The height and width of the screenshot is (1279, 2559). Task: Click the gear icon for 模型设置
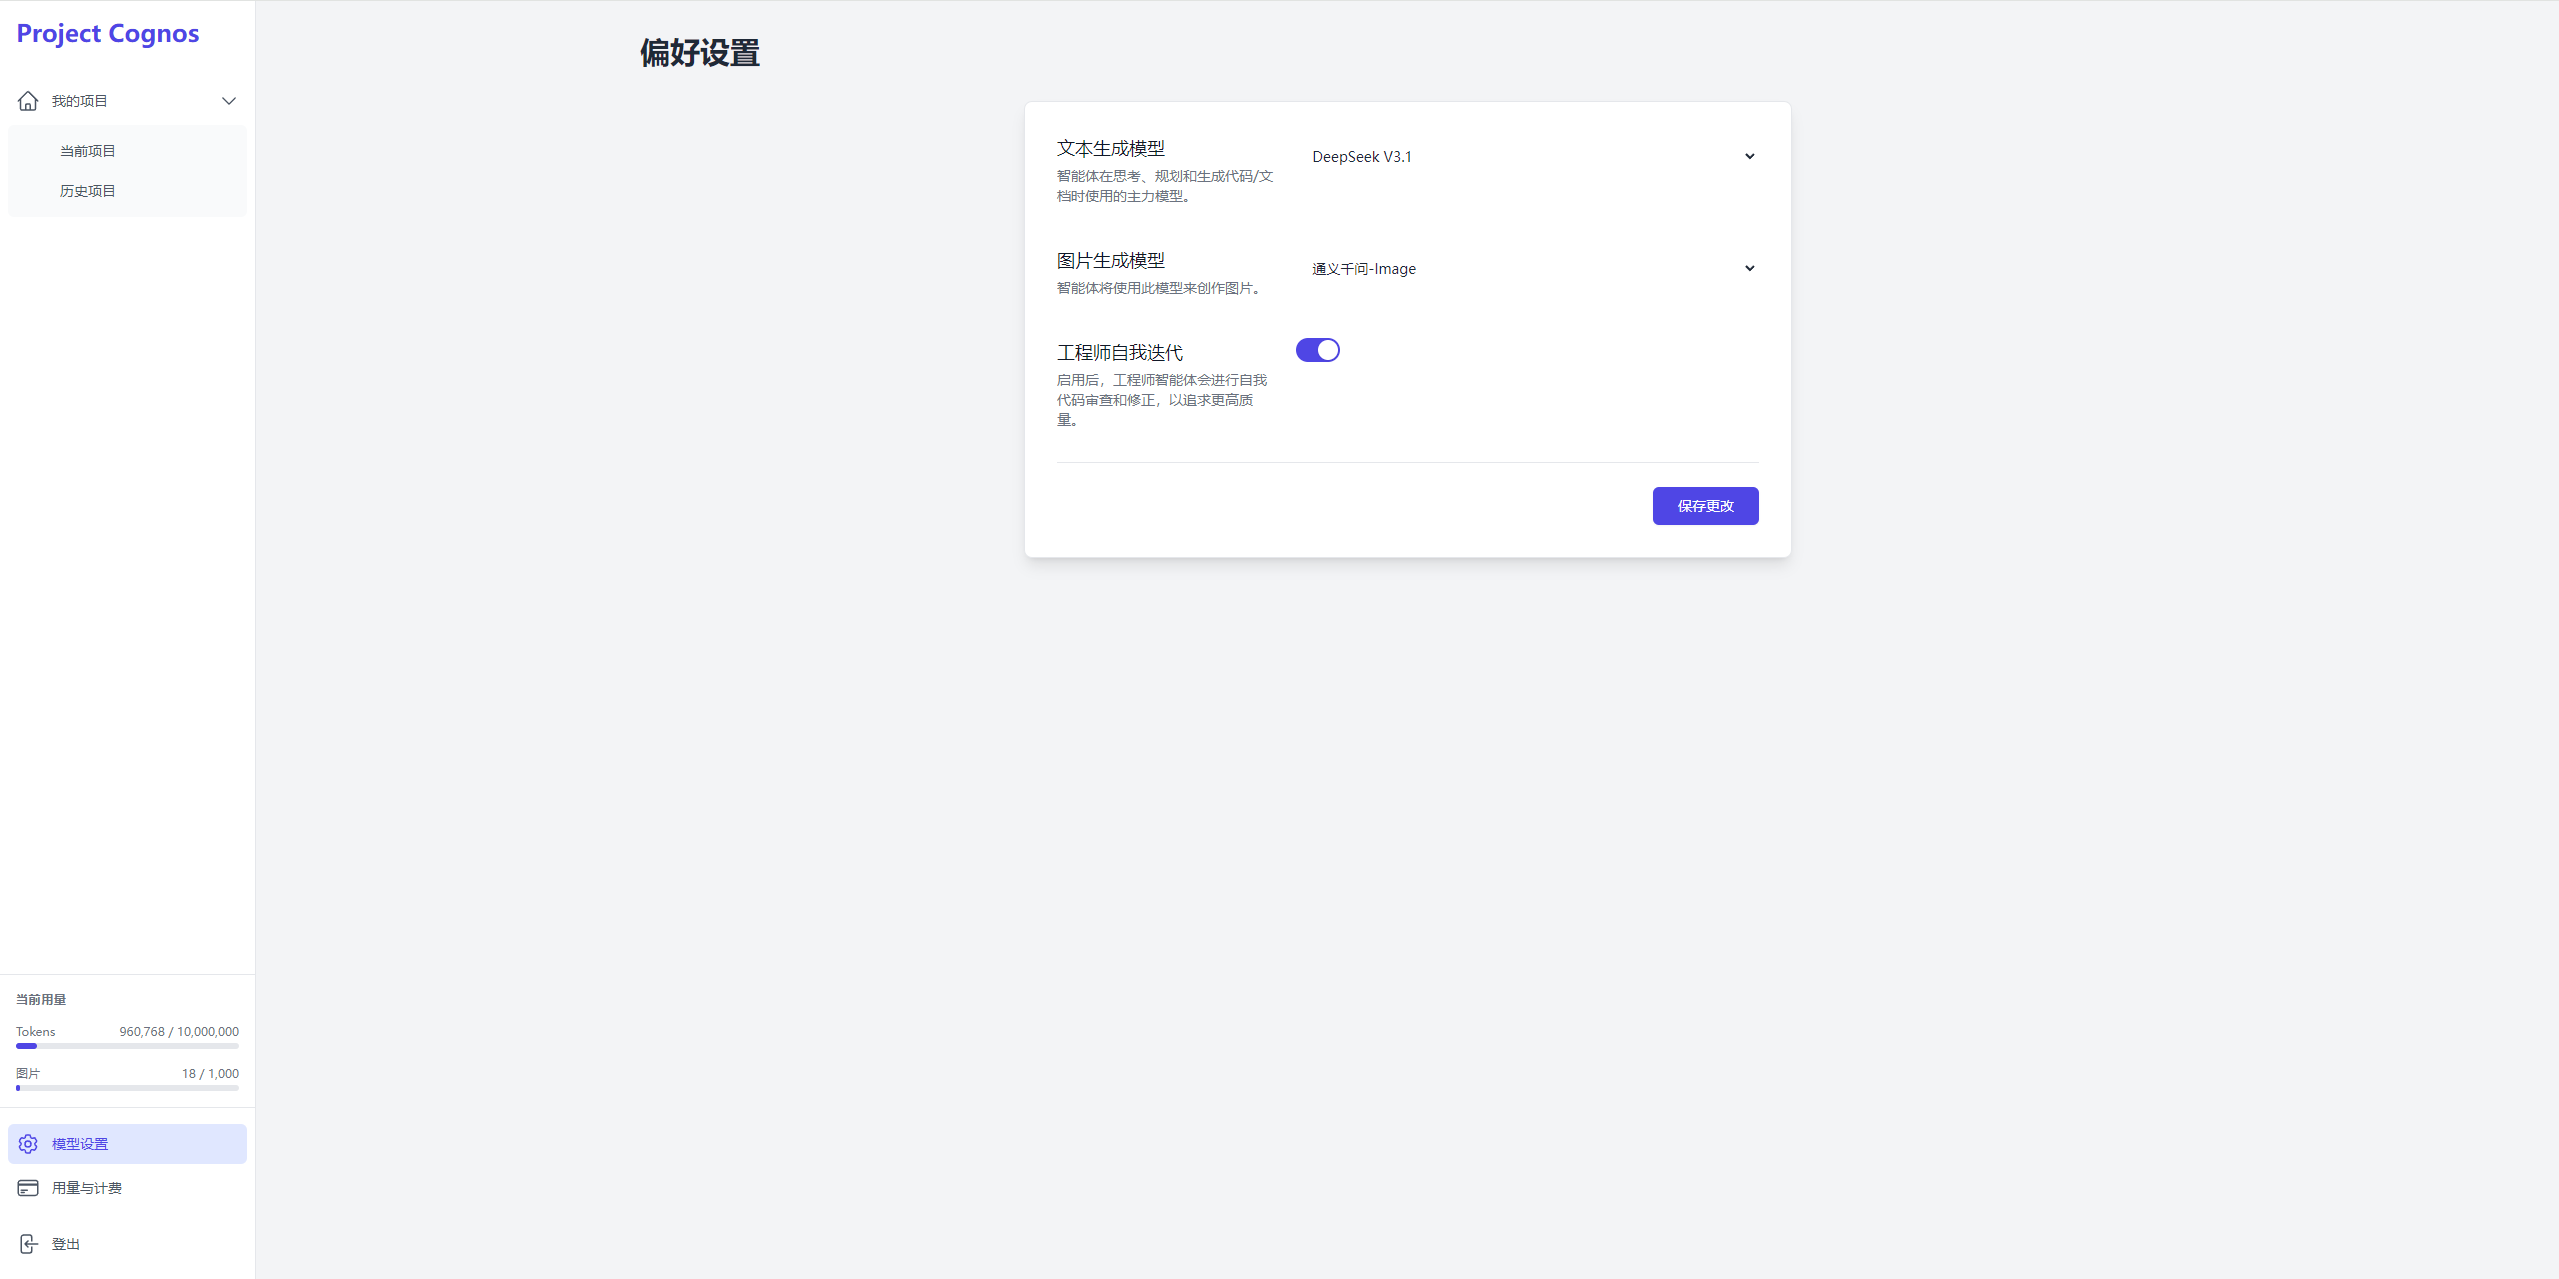28,1144
